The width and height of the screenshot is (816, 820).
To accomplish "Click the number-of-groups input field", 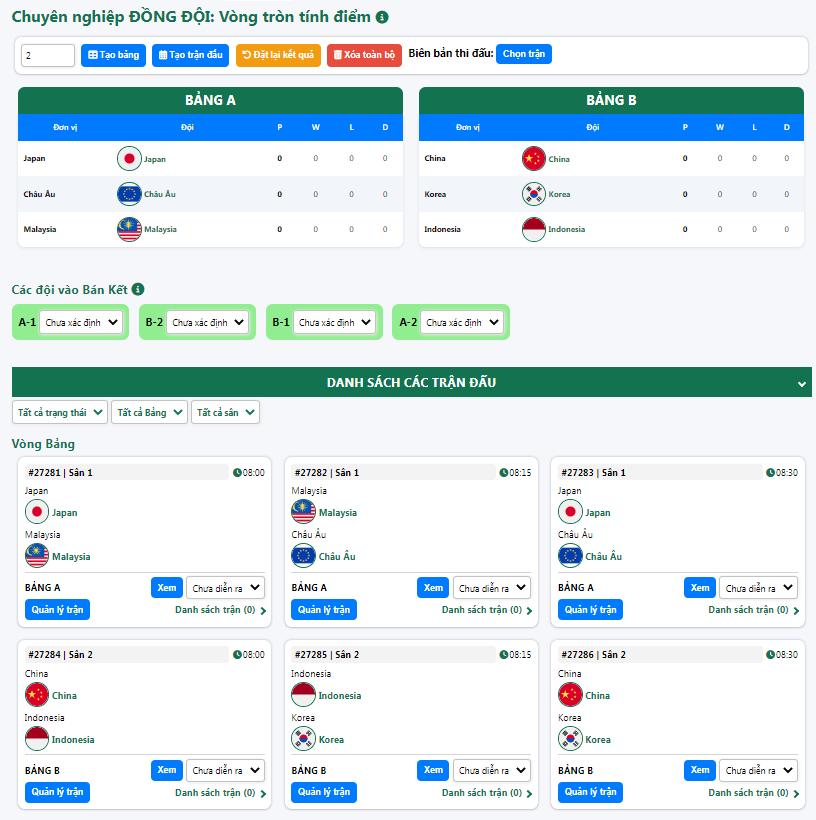I will click(x=48, y=55).
